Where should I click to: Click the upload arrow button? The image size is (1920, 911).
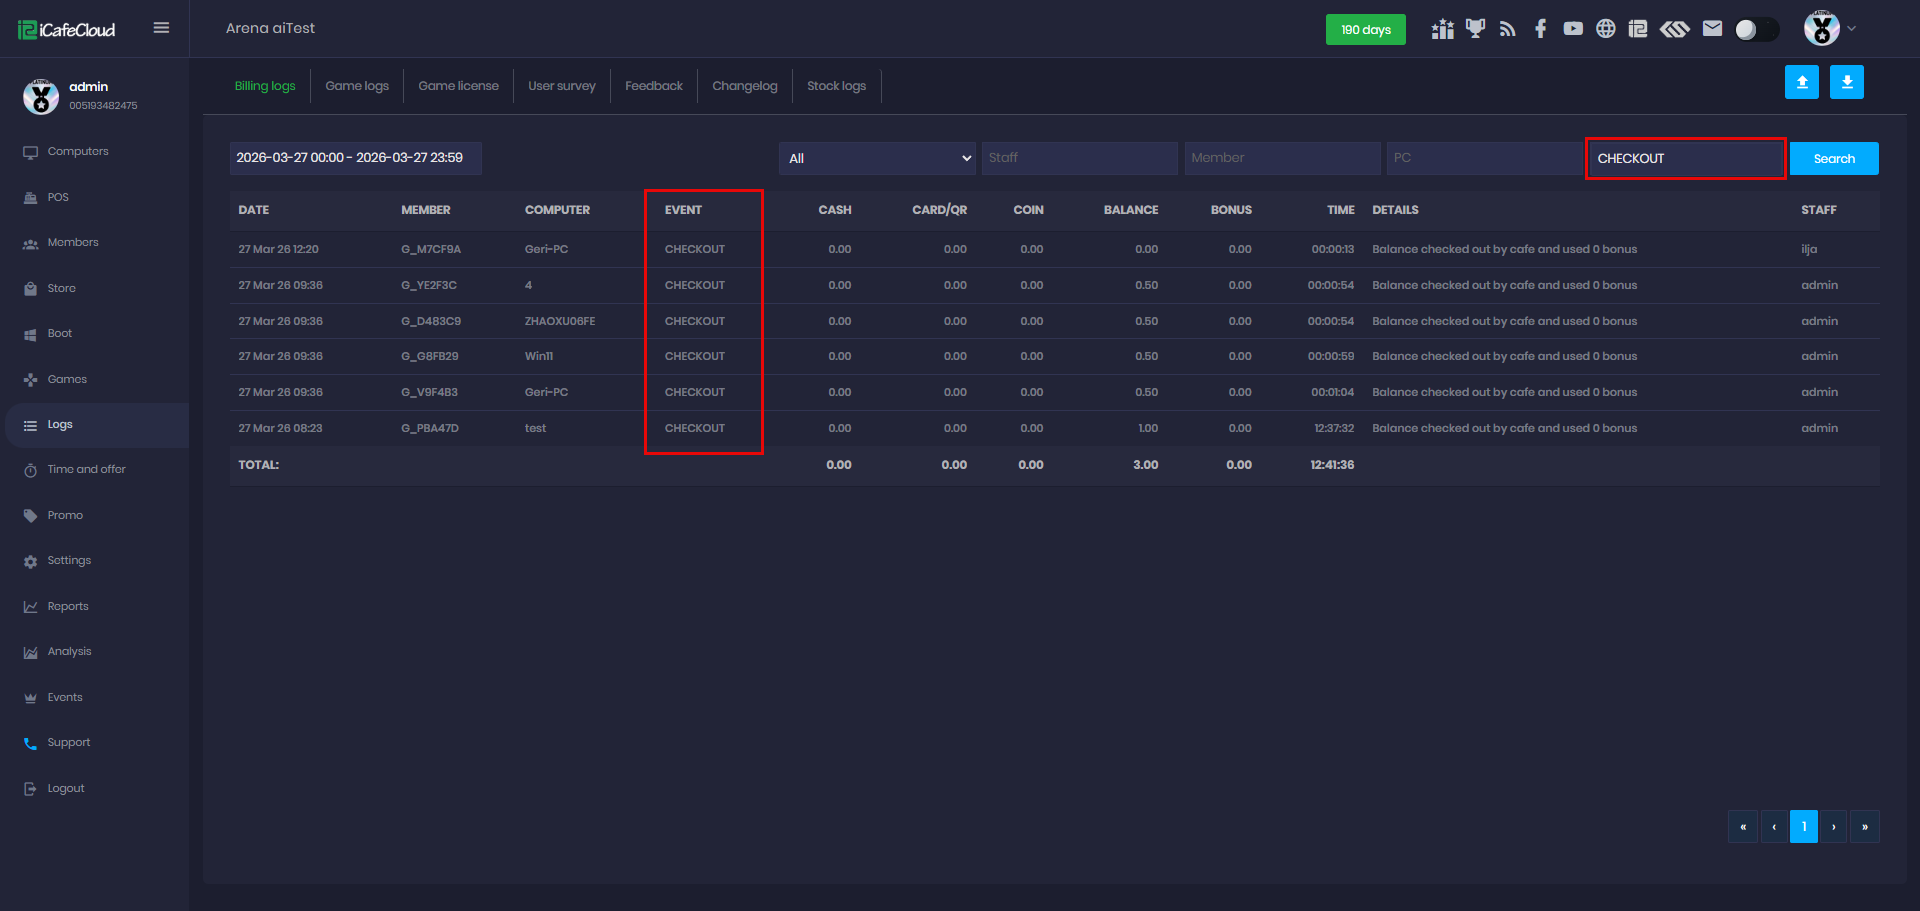coord(1801,82)
